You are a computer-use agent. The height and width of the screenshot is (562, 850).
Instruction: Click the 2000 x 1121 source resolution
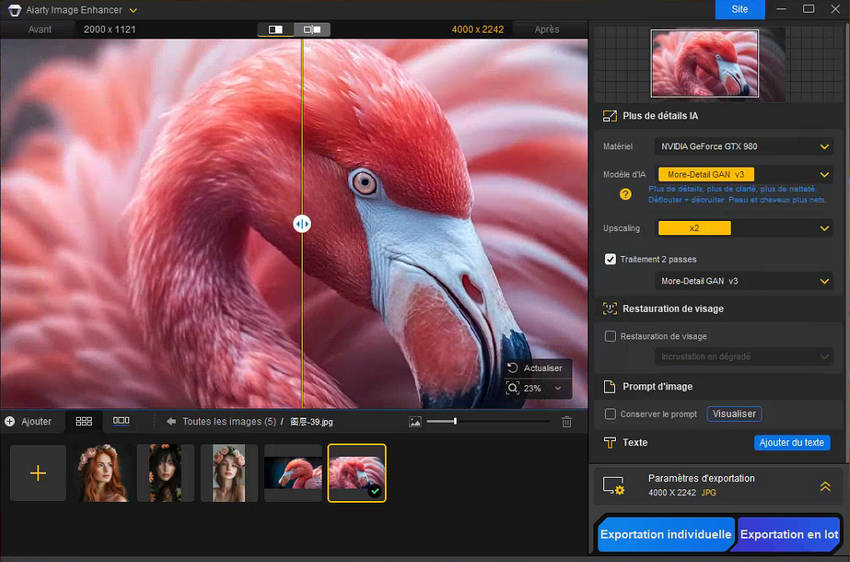110,29
